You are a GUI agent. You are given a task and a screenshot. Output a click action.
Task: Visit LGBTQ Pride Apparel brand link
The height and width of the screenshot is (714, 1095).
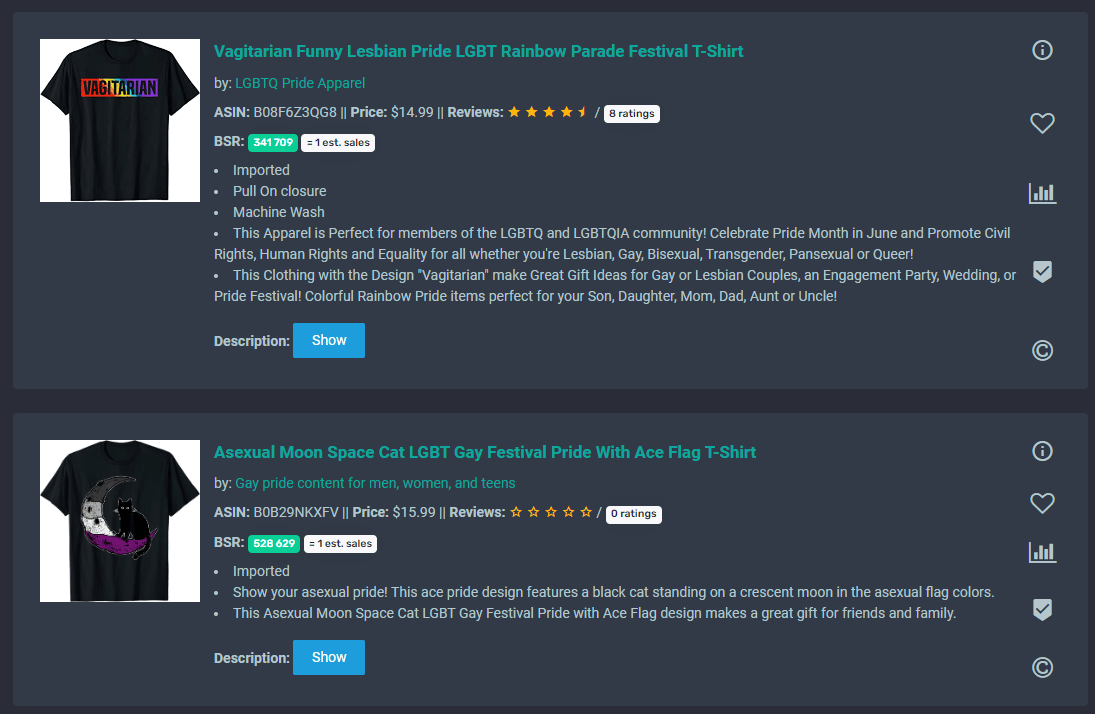pos(300,83)
